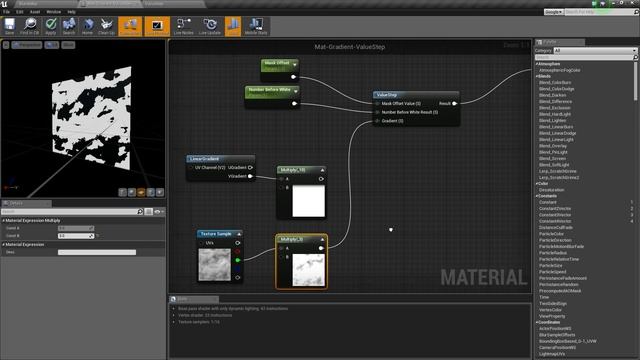Set preview mesh to cube shape
Image resolution: width=640 pixels, height=360 pixels.
coord(151,192)
